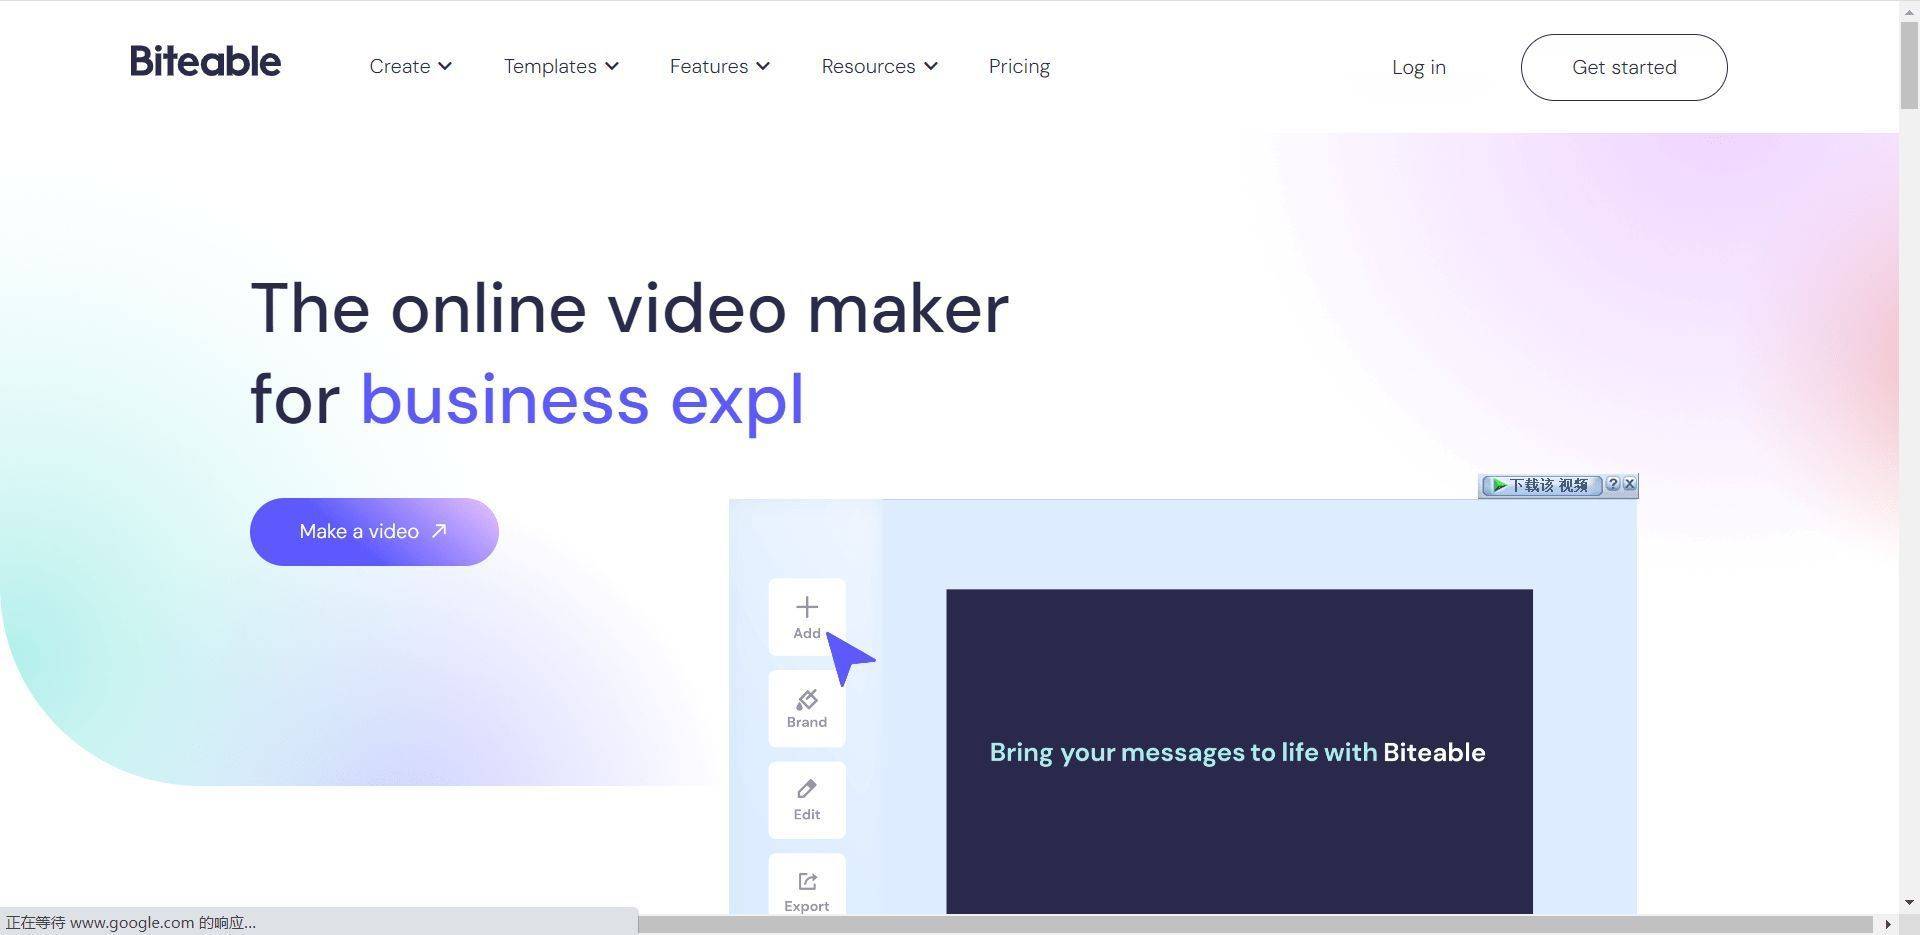Go to the Pricing page
The height and width of the screenshot is (935, 1920).
1019,67
